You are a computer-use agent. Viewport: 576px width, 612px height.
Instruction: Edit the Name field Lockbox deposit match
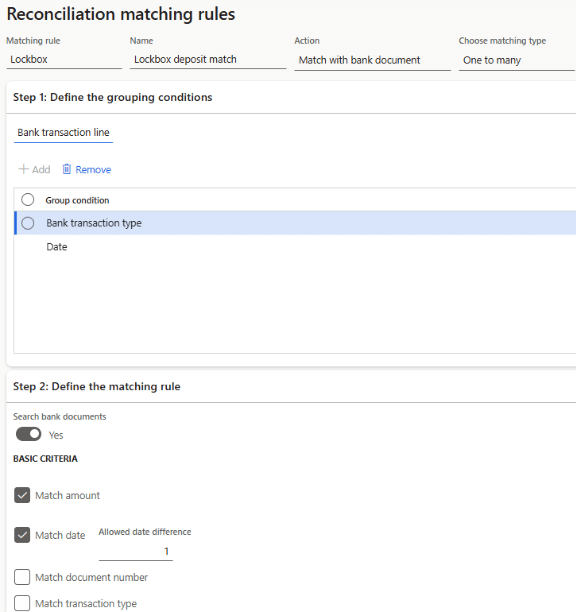(208, 59)
